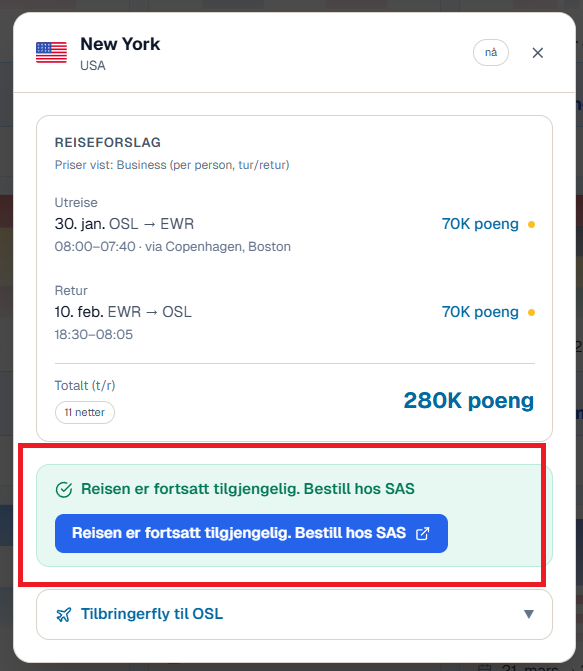Close the New York dialog
583x671 pixels.
tap(538, 53)
